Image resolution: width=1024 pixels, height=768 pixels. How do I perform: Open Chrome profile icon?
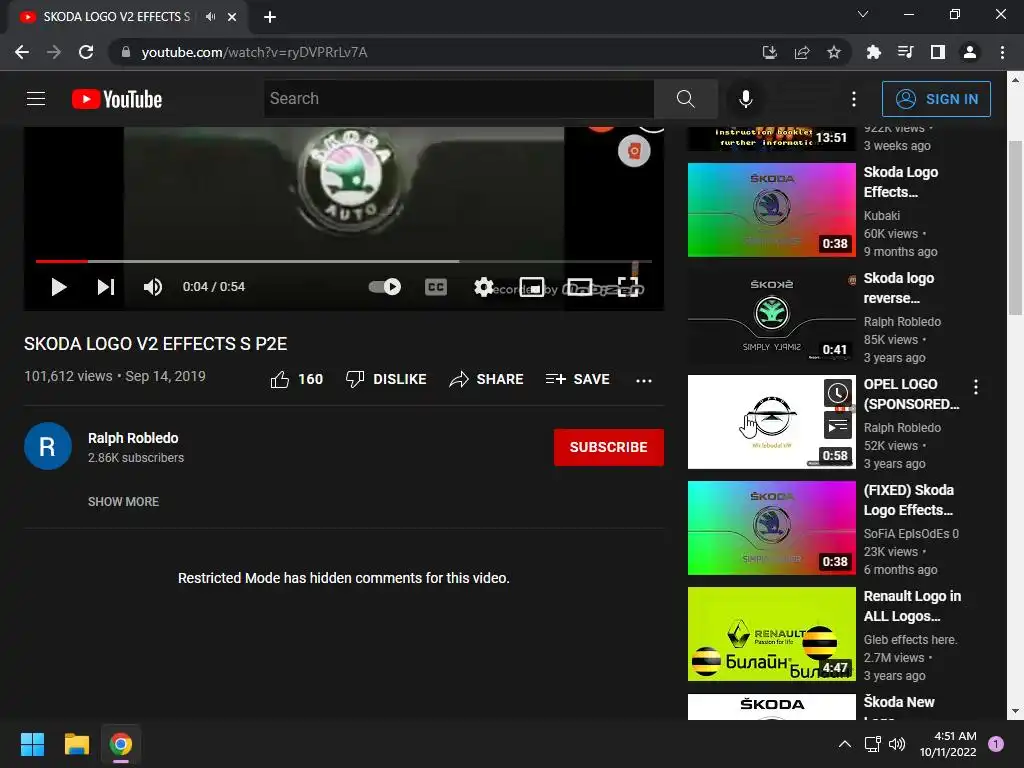coord(970,52)
